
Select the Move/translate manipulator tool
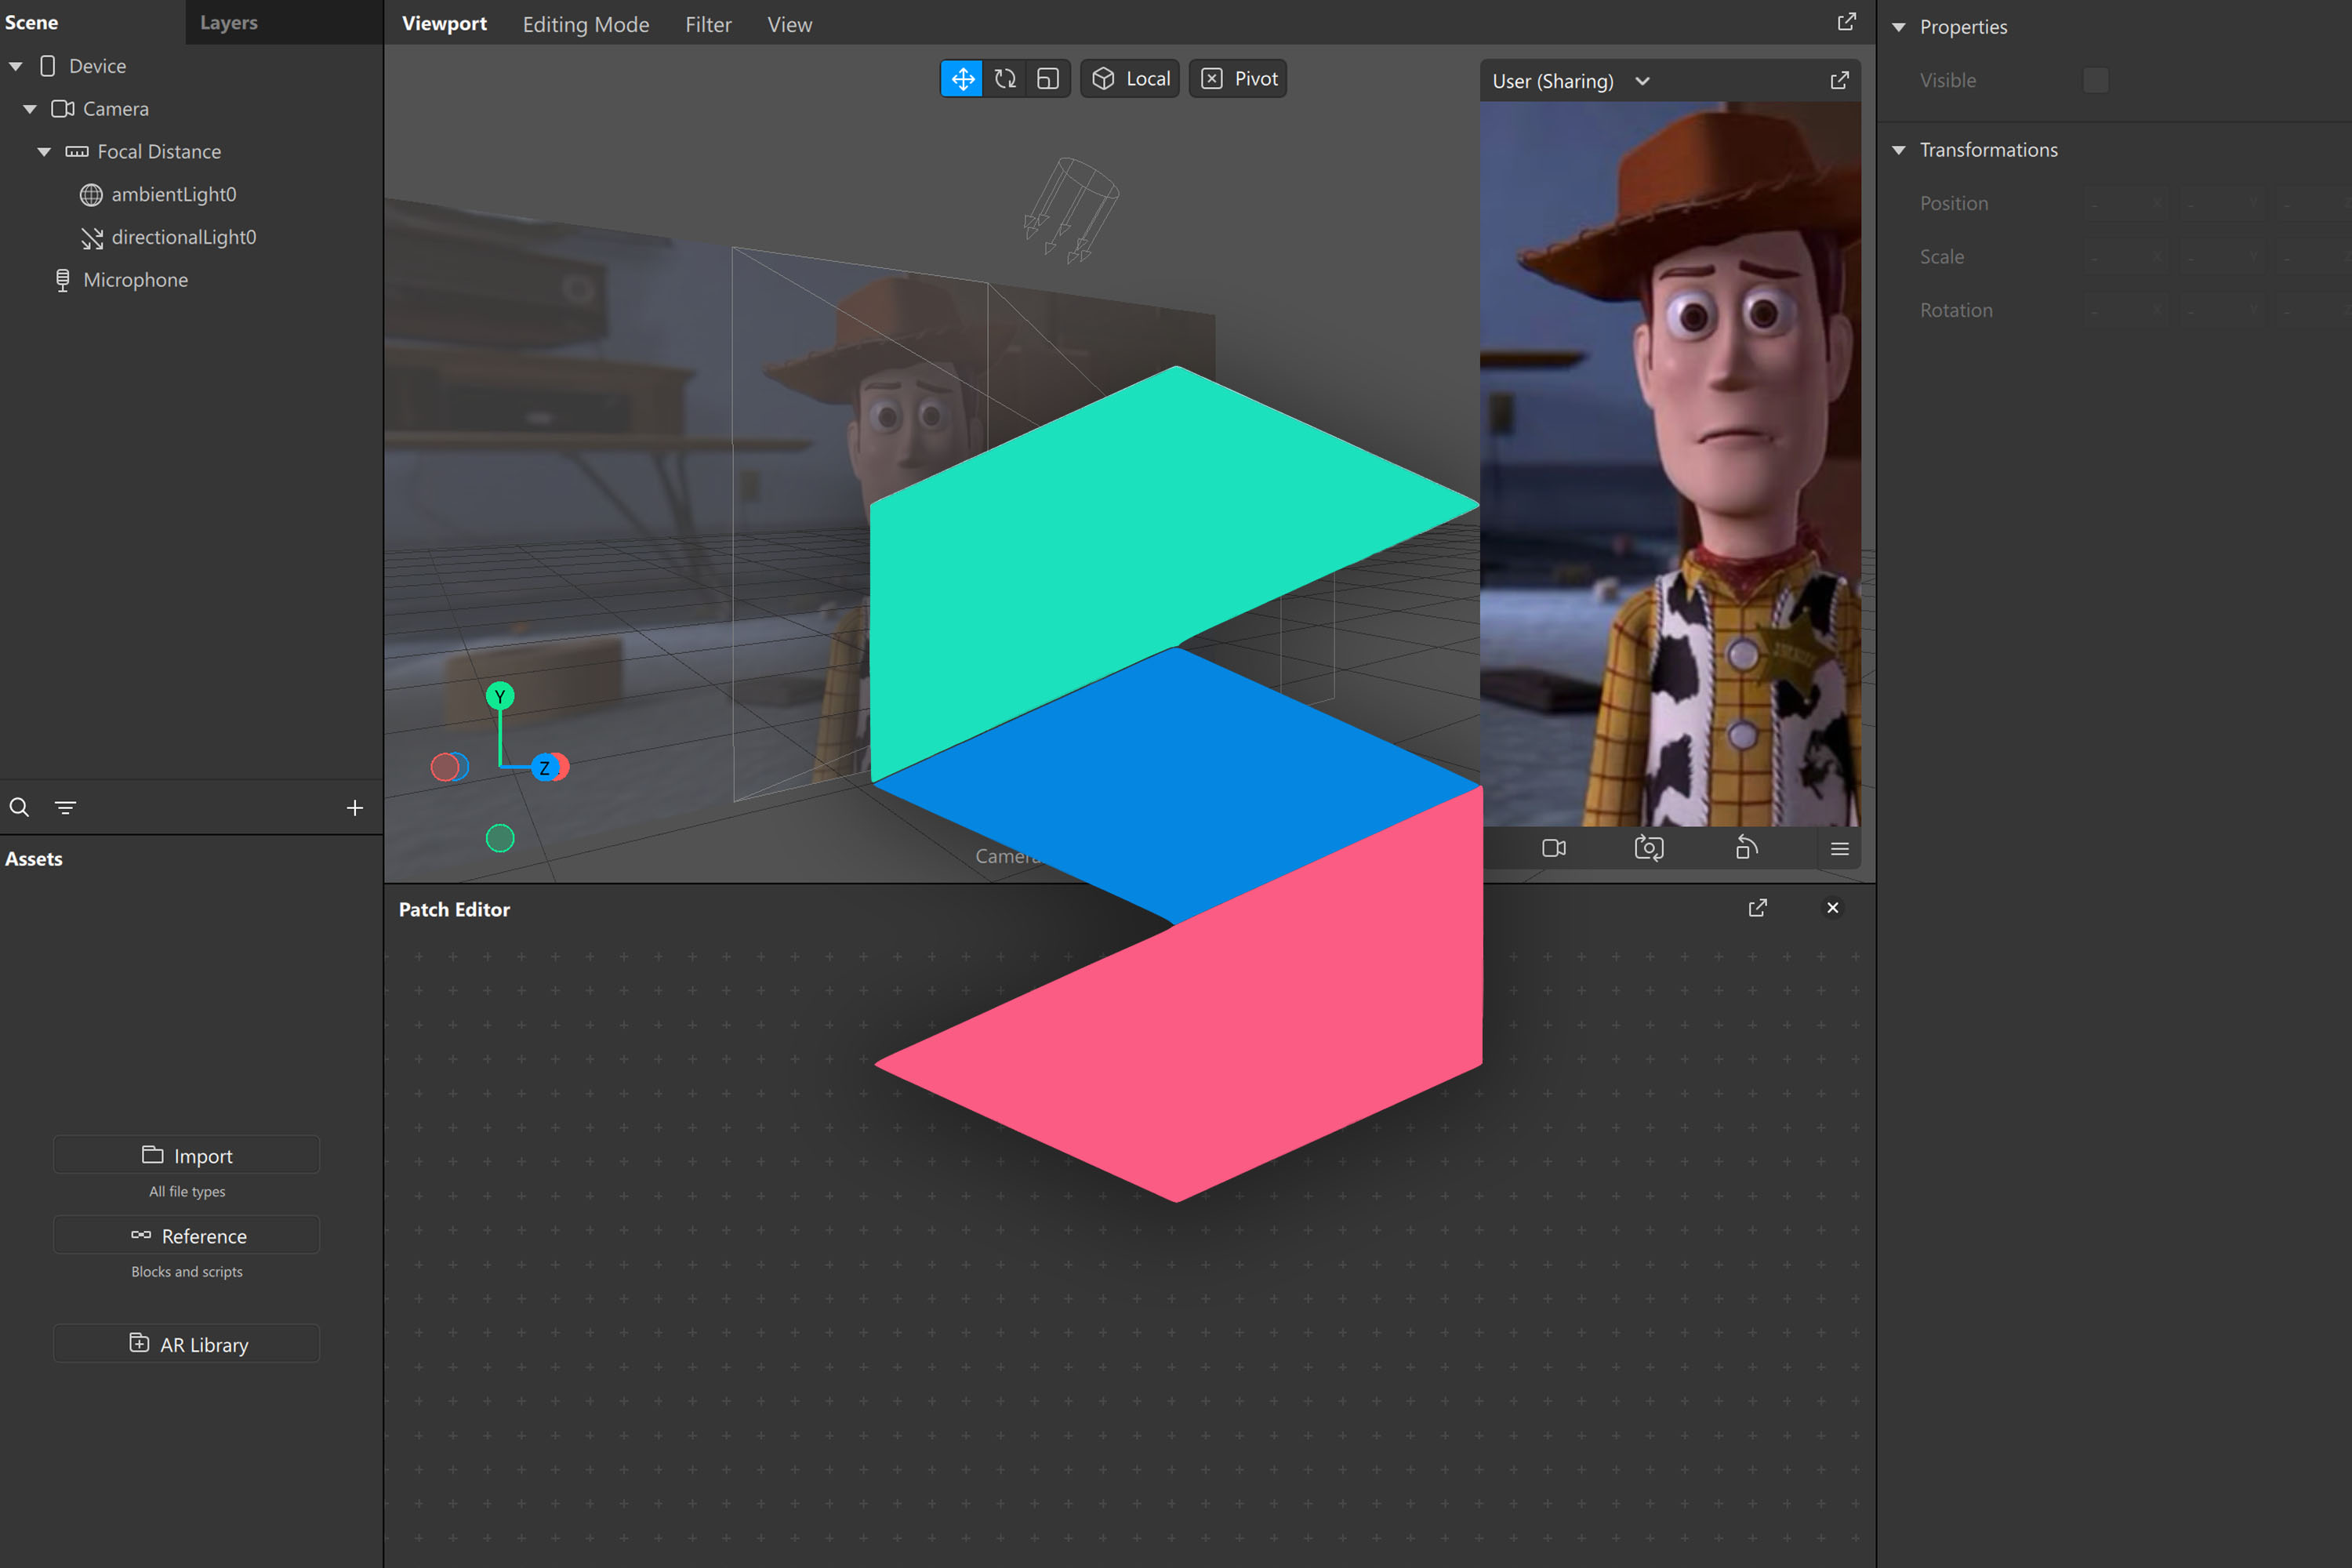pos(962,79)
